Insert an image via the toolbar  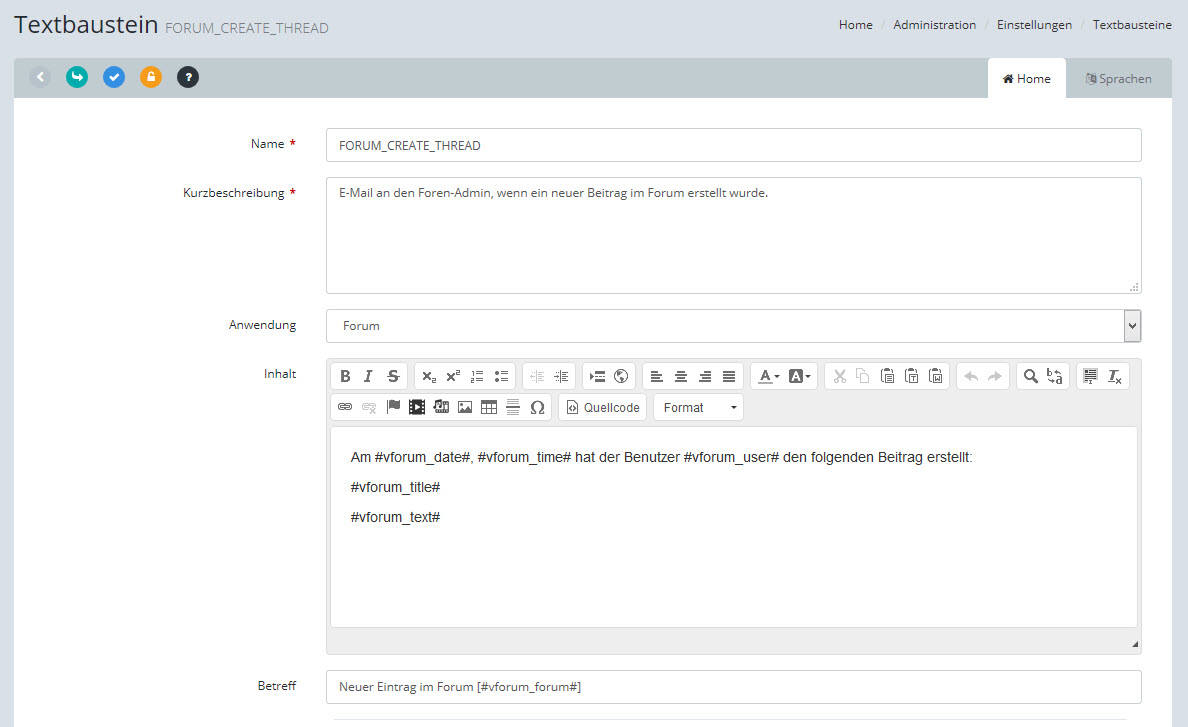coord(465,407)
